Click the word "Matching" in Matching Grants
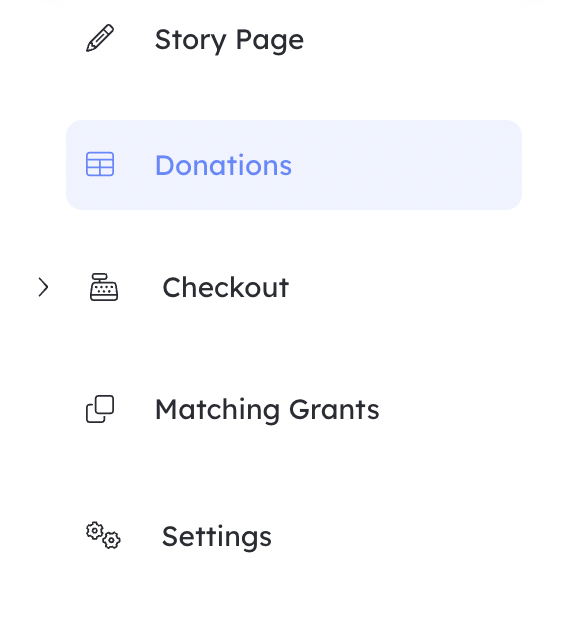Screen dimensions: 566x626 pyautogui.click(x=217, y=411)
